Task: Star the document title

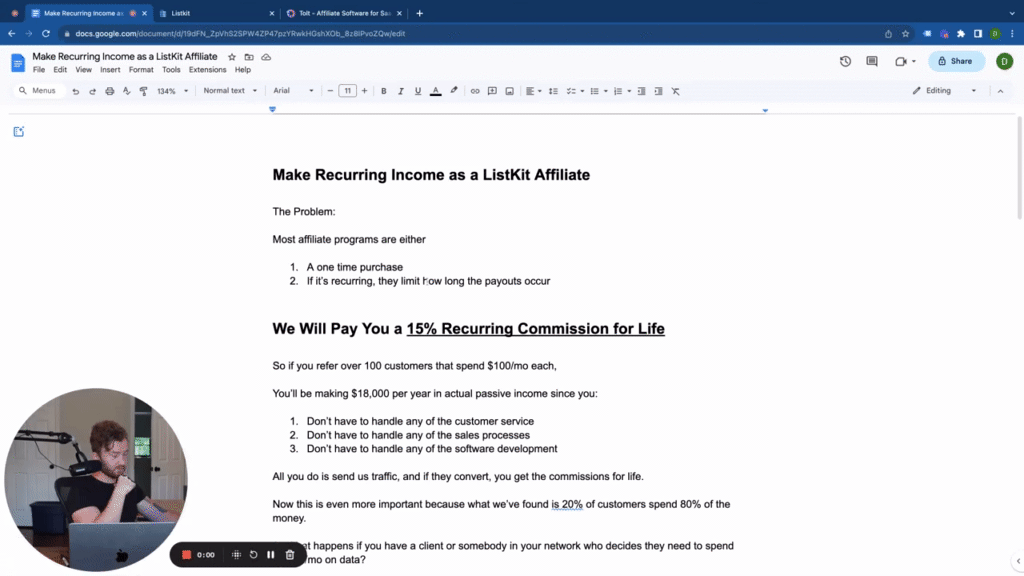Action: [232, 57]
